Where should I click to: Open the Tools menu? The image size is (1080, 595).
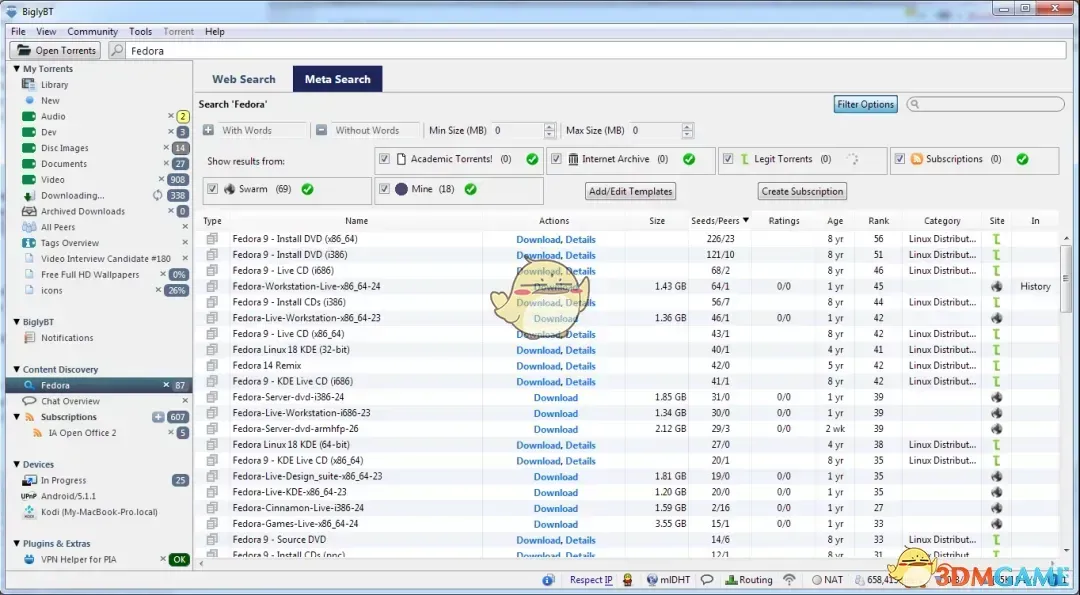[x=141, y=32]
